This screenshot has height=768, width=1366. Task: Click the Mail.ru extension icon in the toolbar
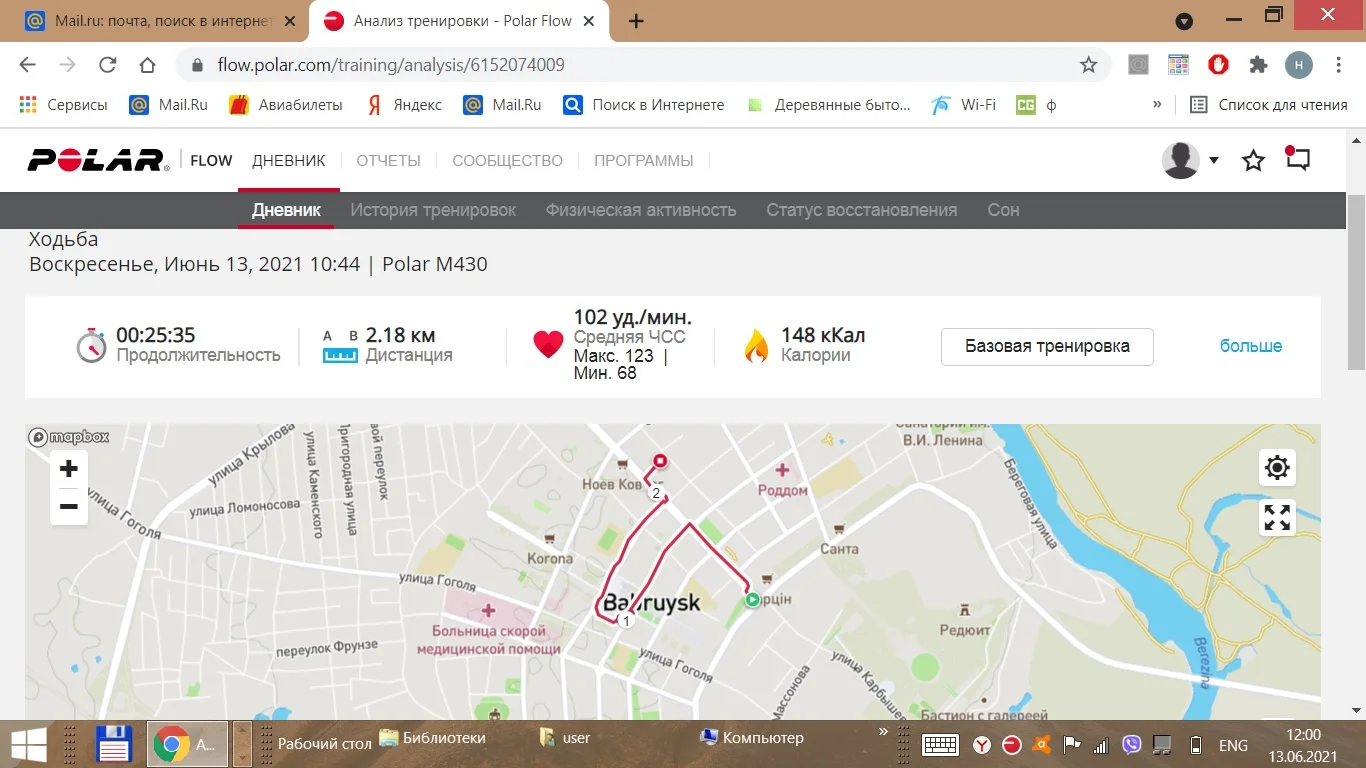[1138, 65]
